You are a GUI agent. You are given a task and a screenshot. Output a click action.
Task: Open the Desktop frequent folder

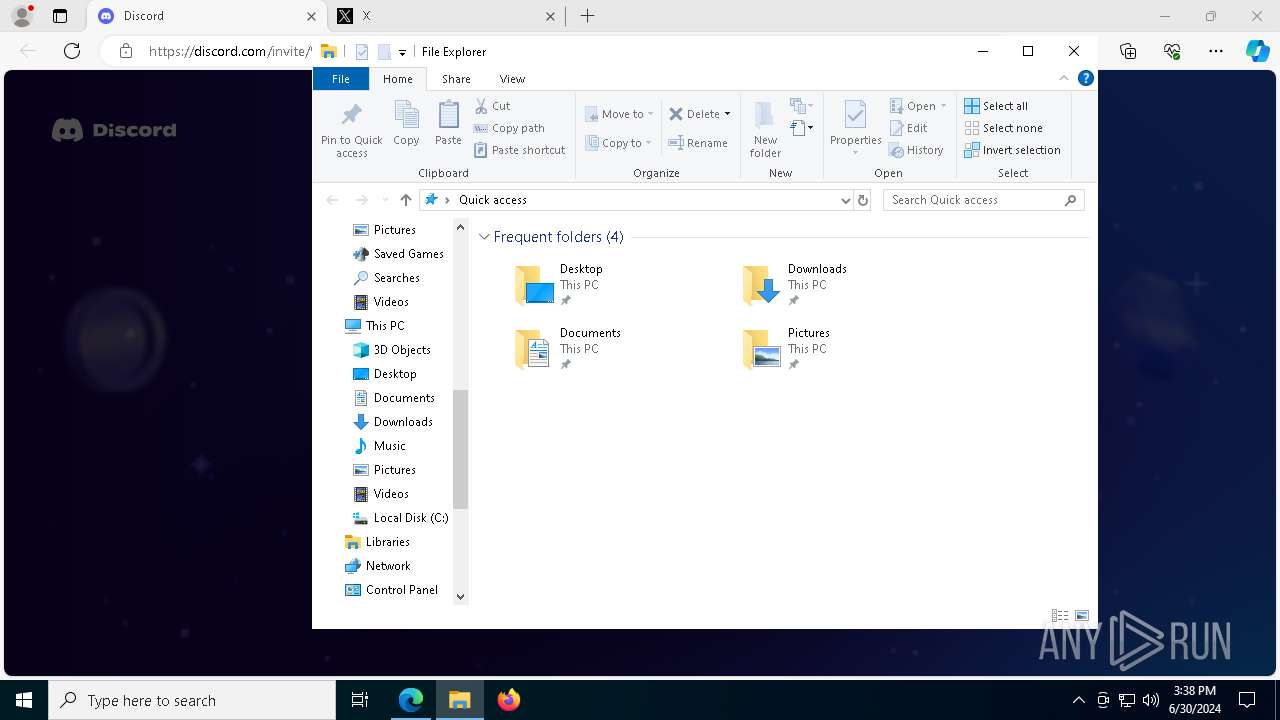(x=560, y=285)
